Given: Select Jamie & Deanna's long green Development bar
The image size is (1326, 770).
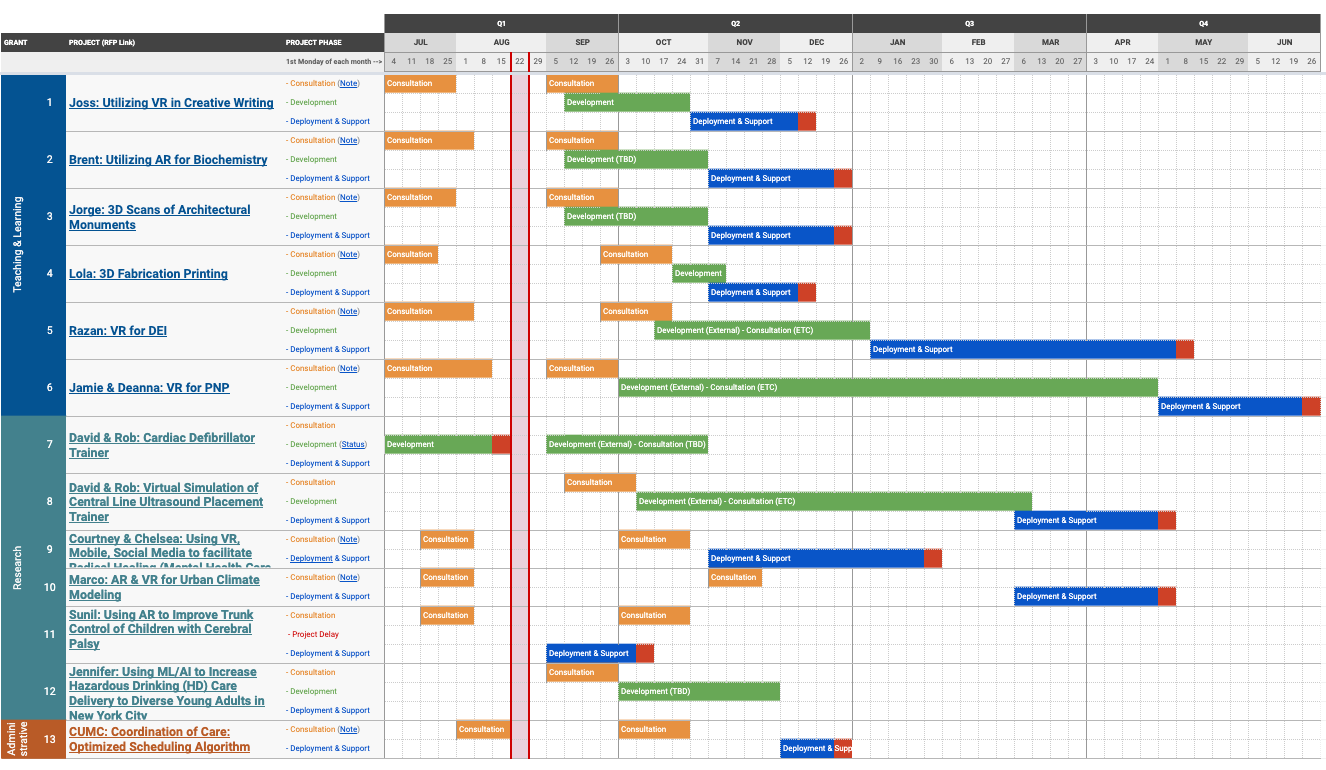Looking at the screenshot, I should tap(888, 387).
